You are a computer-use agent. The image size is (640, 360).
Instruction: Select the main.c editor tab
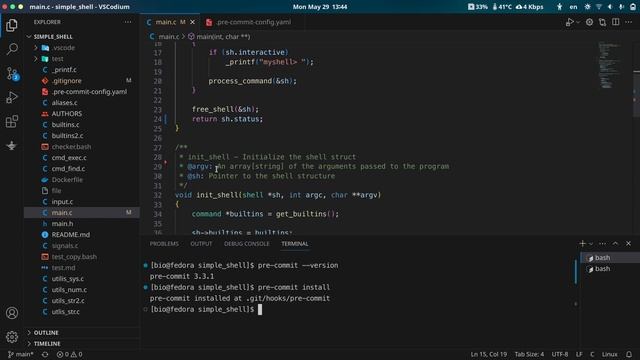click(166, 22)
